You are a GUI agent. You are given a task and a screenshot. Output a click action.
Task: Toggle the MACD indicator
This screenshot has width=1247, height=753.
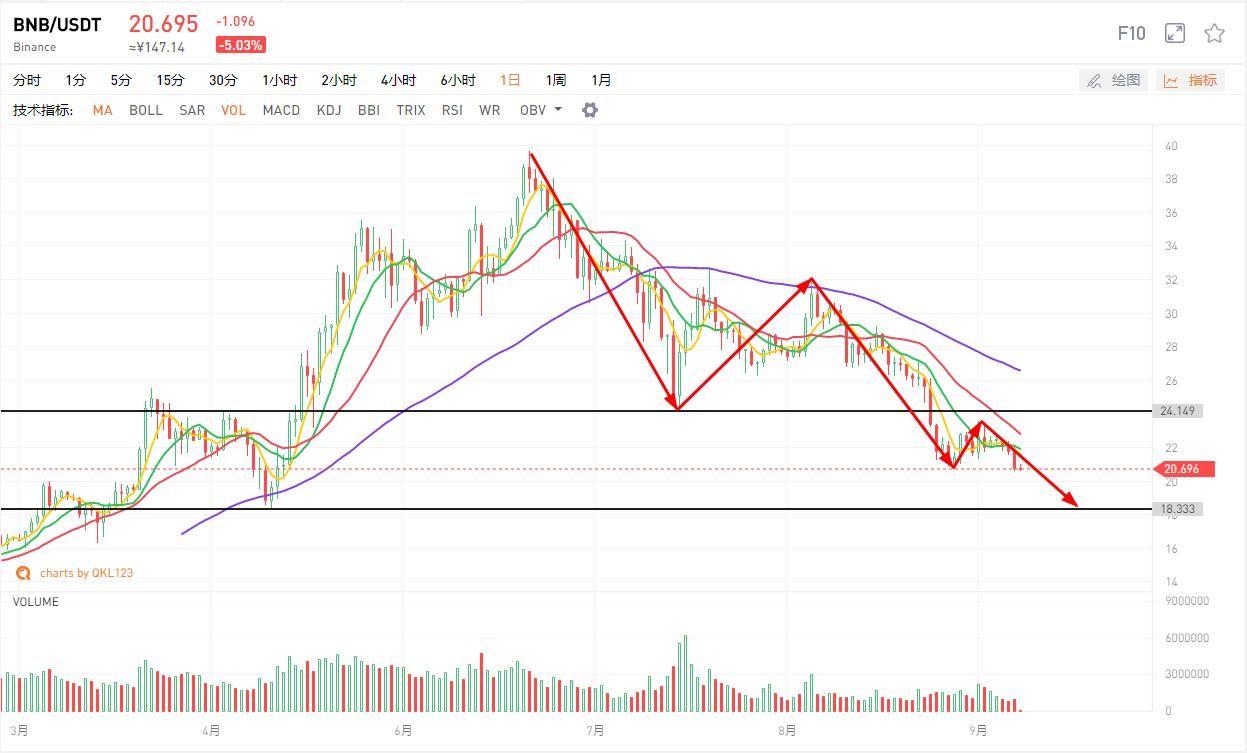click(281, 110)
